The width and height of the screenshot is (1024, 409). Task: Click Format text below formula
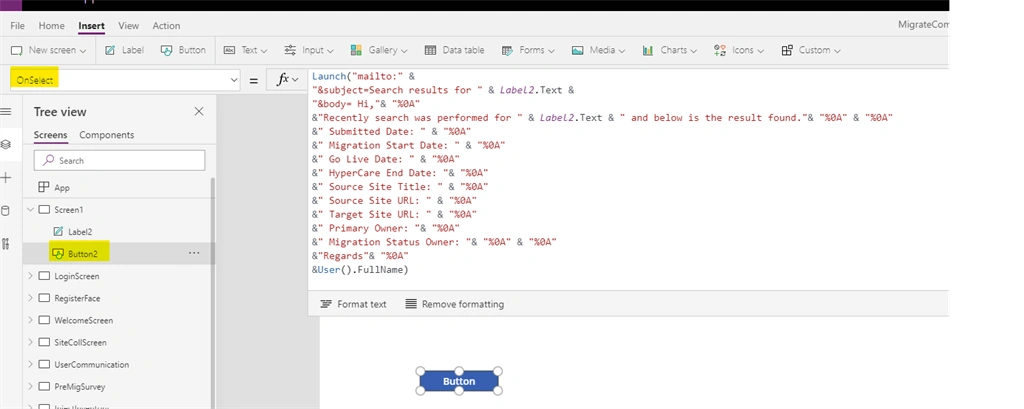pyautogui.click(x=353, y=304)
